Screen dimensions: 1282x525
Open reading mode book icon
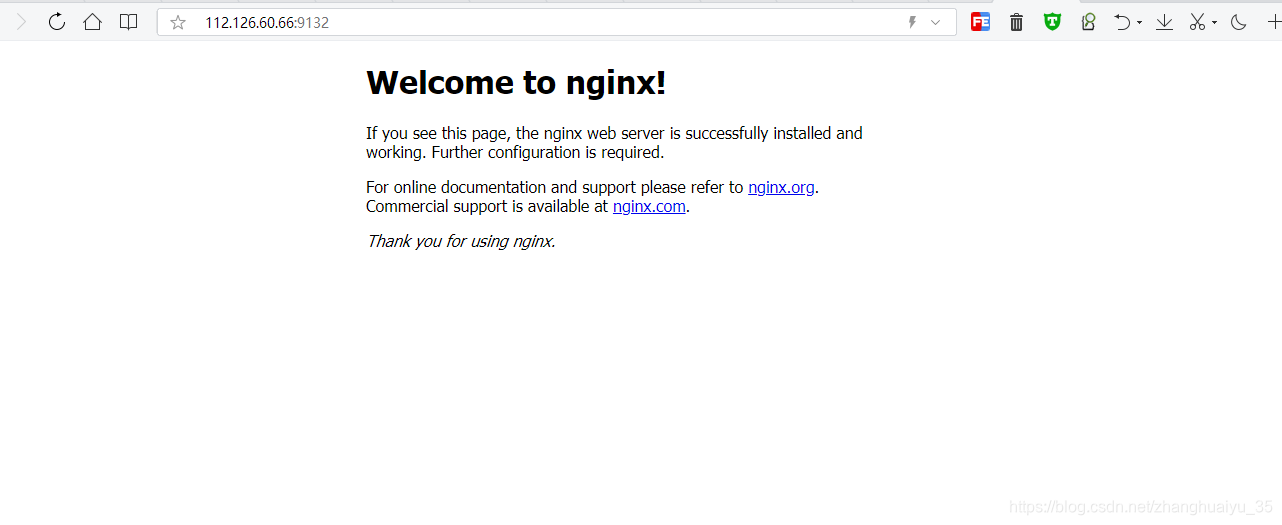[129, 22]
